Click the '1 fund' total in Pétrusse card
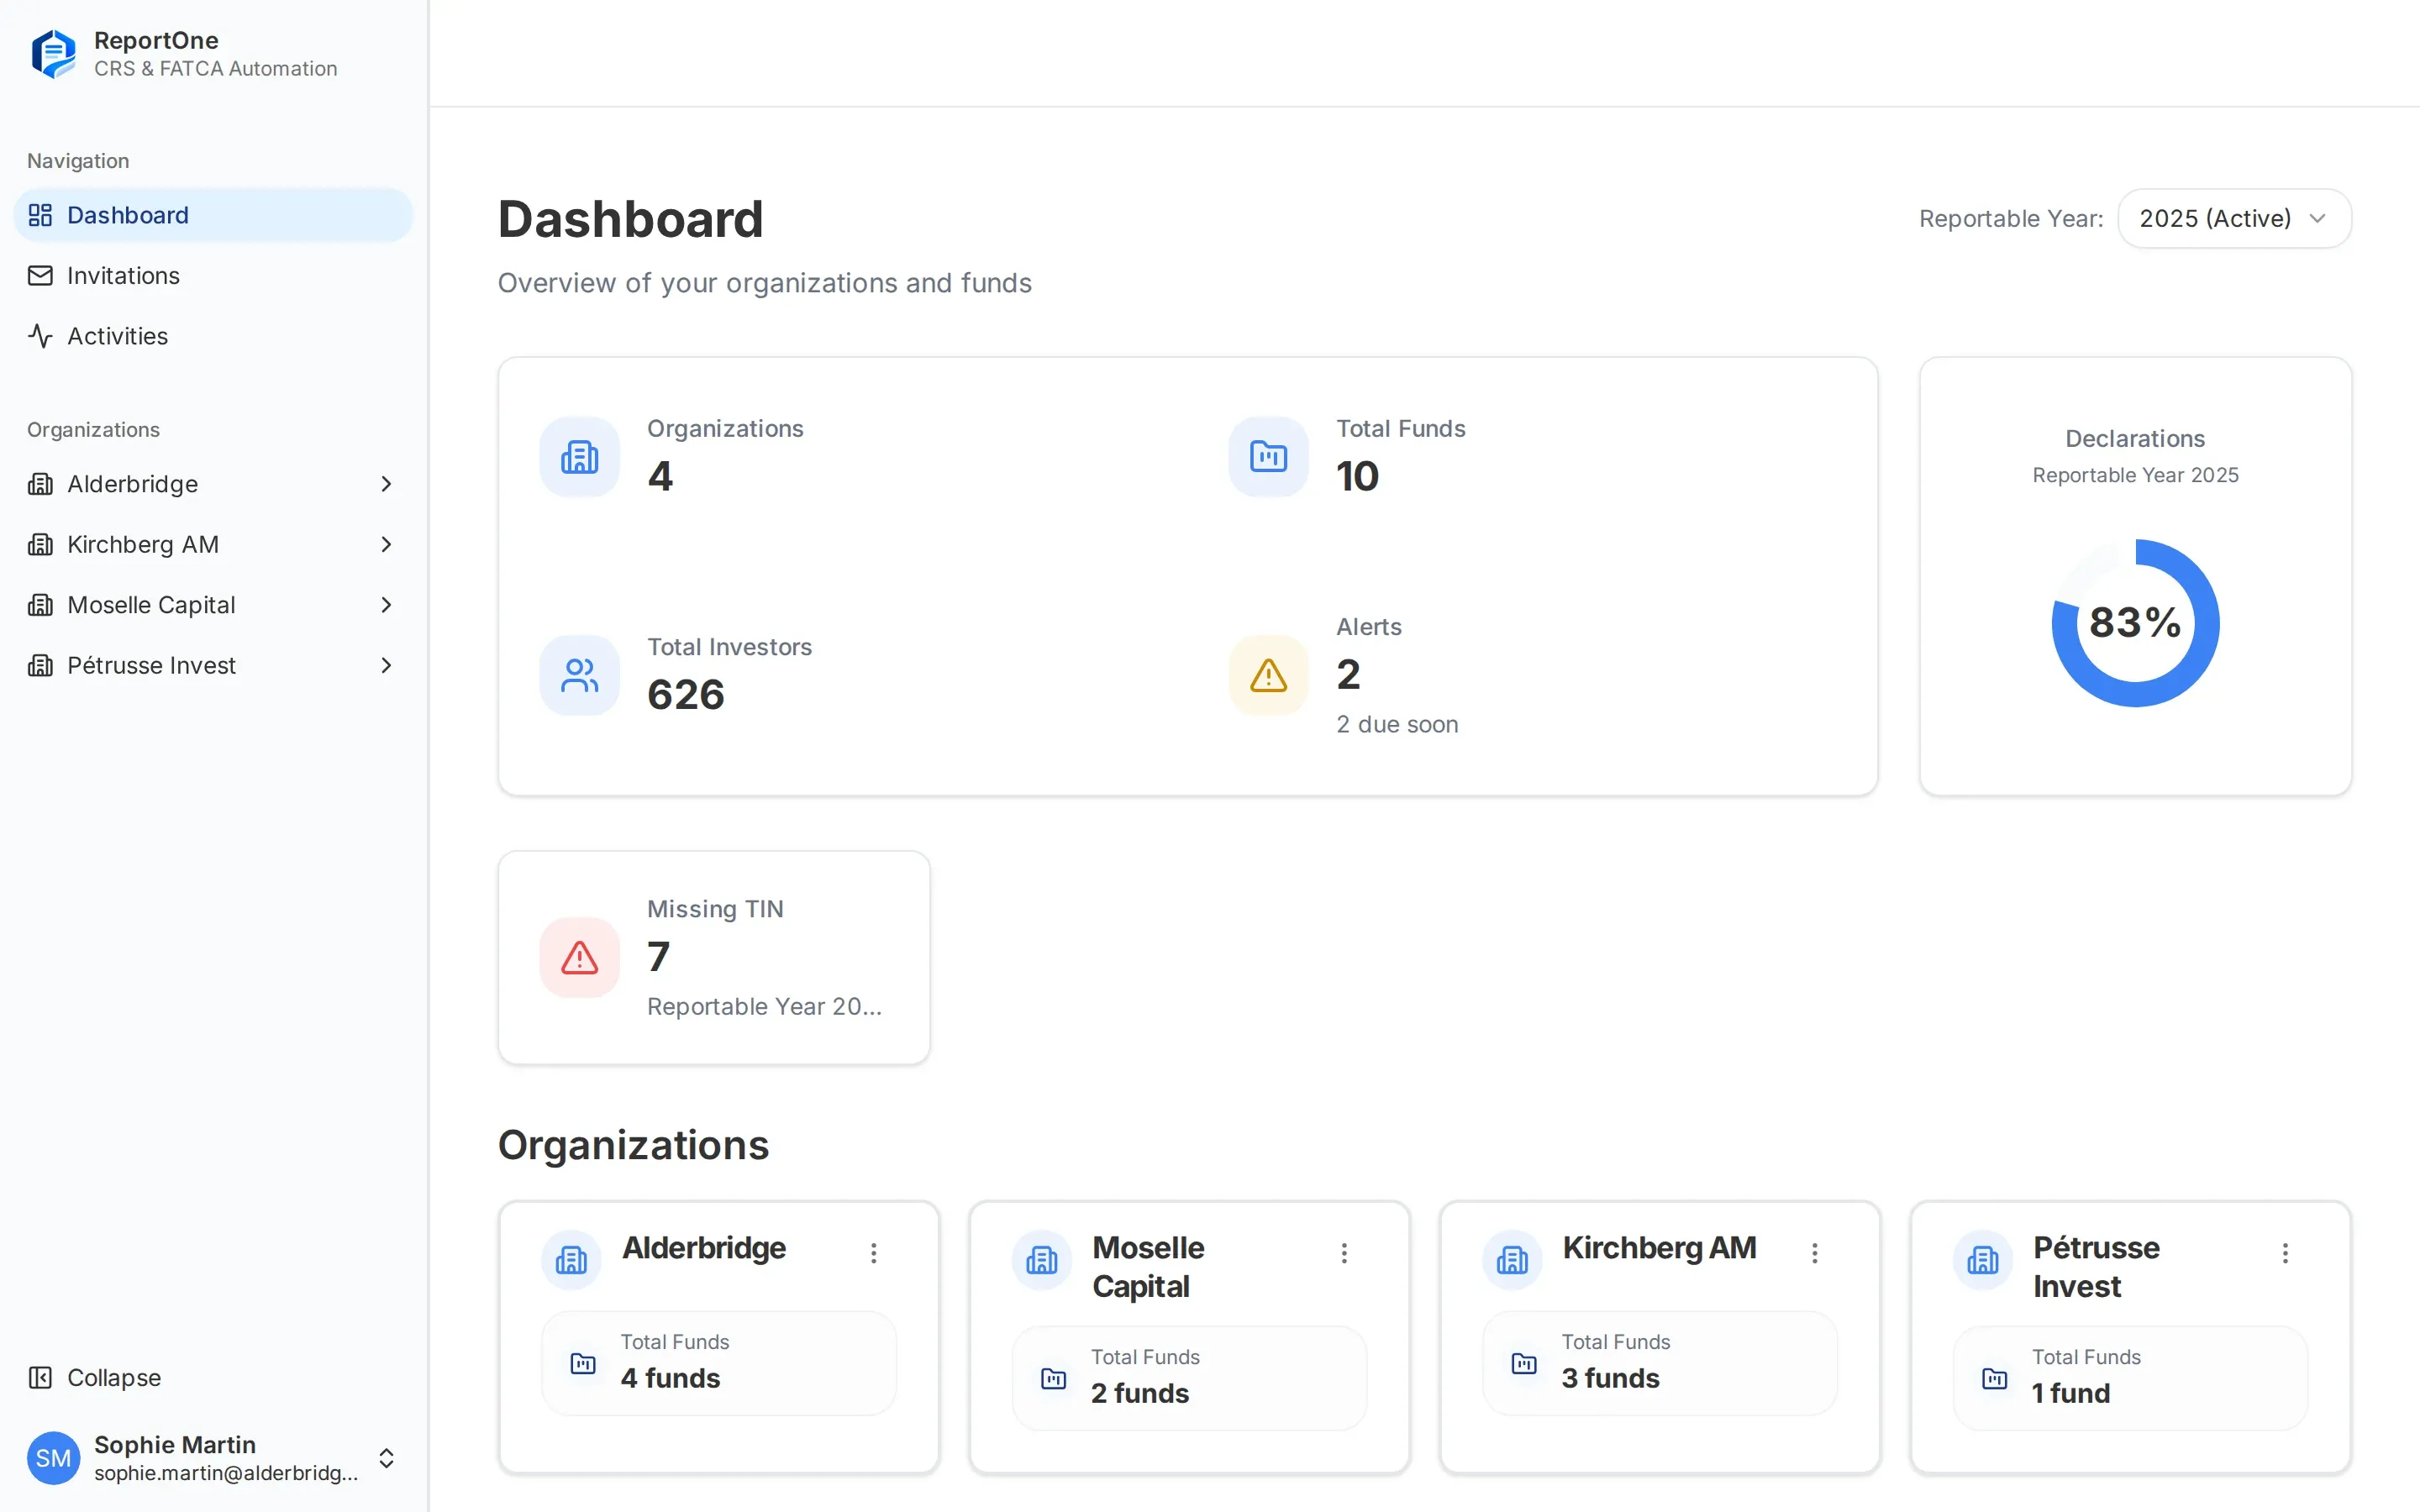The width and height of the screenshot is (2420, 1512). tap(2071, 1393)
